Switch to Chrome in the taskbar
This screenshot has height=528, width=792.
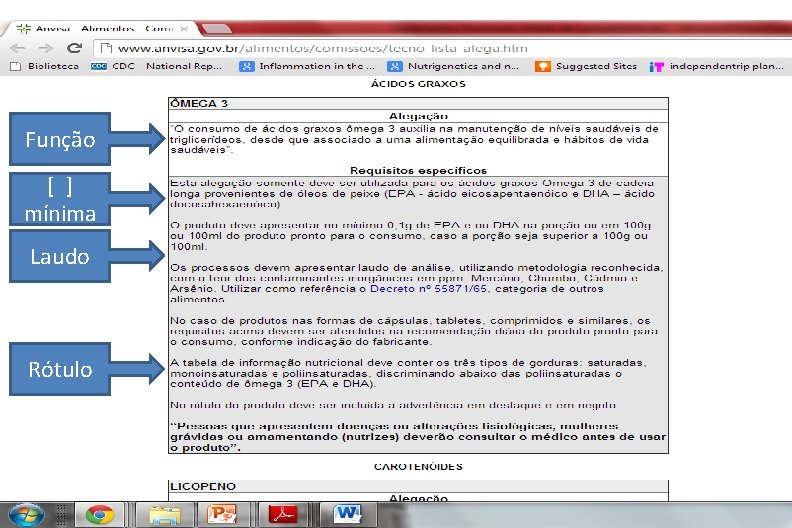tap(100, 515)
